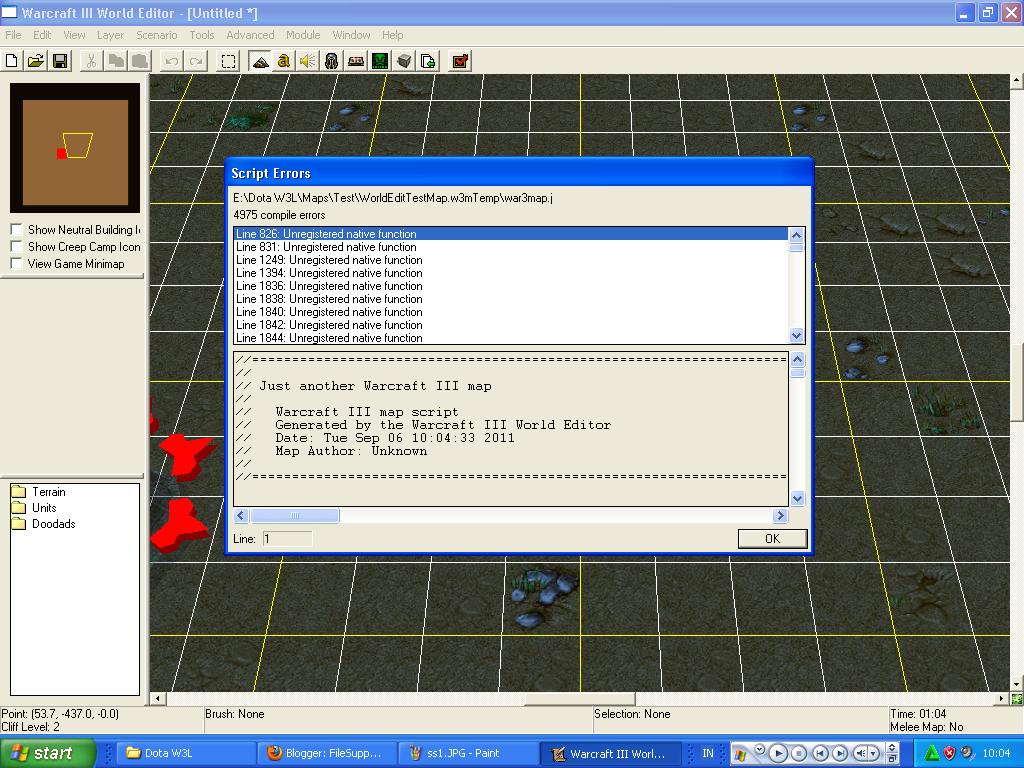The height and width of the screenshot is (768, 1024).
Task: Click the Windows Media Player logo on taskbar
Action: (740, 754)
